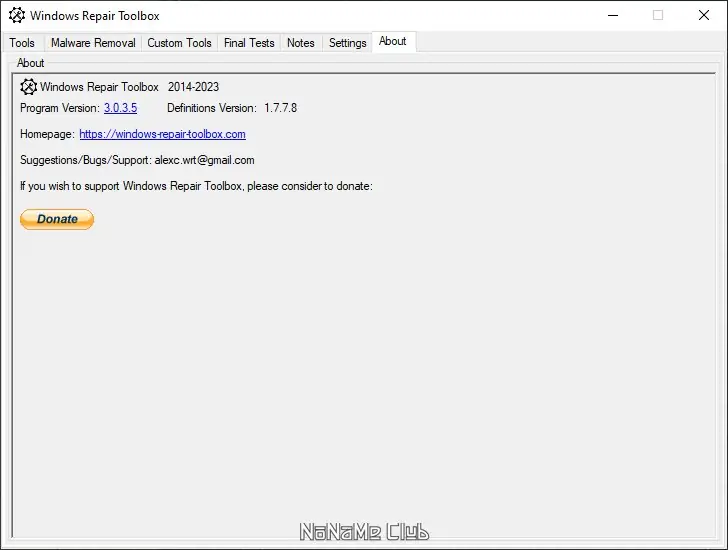Click the support email alexc.wrt@gmail.com
Viewport: 728px width, 550px height.
[204, 160]
